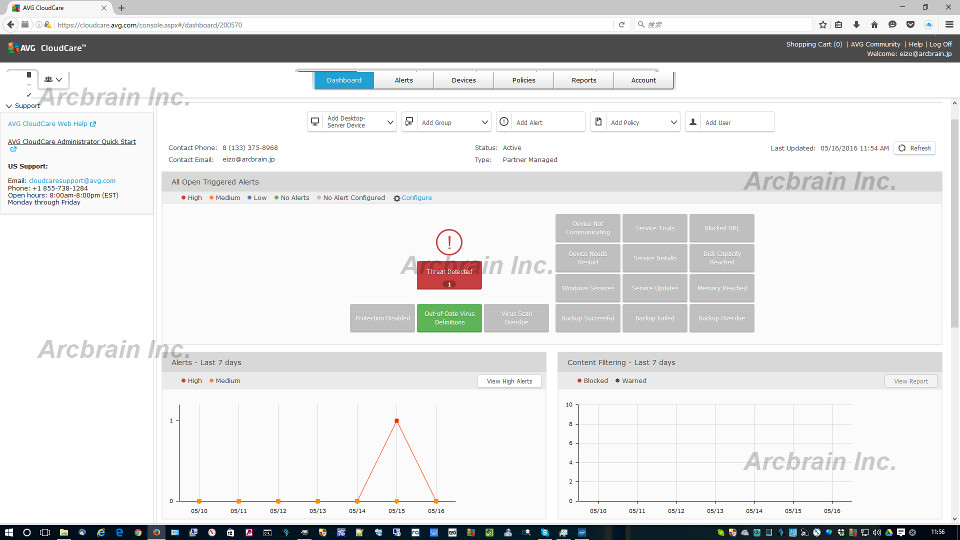Screen dimensions: 960x540
Task: Click the 05/15 peak point on alerts chart
Action: 397,421
